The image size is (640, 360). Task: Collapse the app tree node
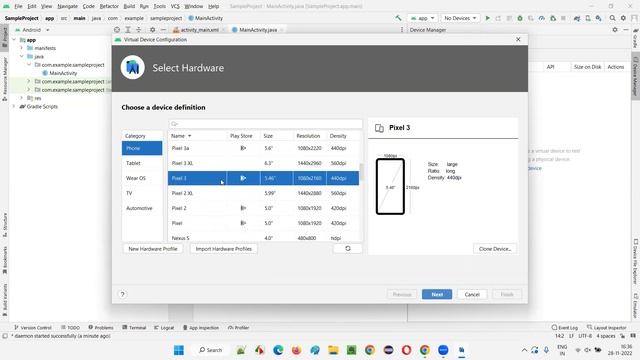tap(14, 40)
